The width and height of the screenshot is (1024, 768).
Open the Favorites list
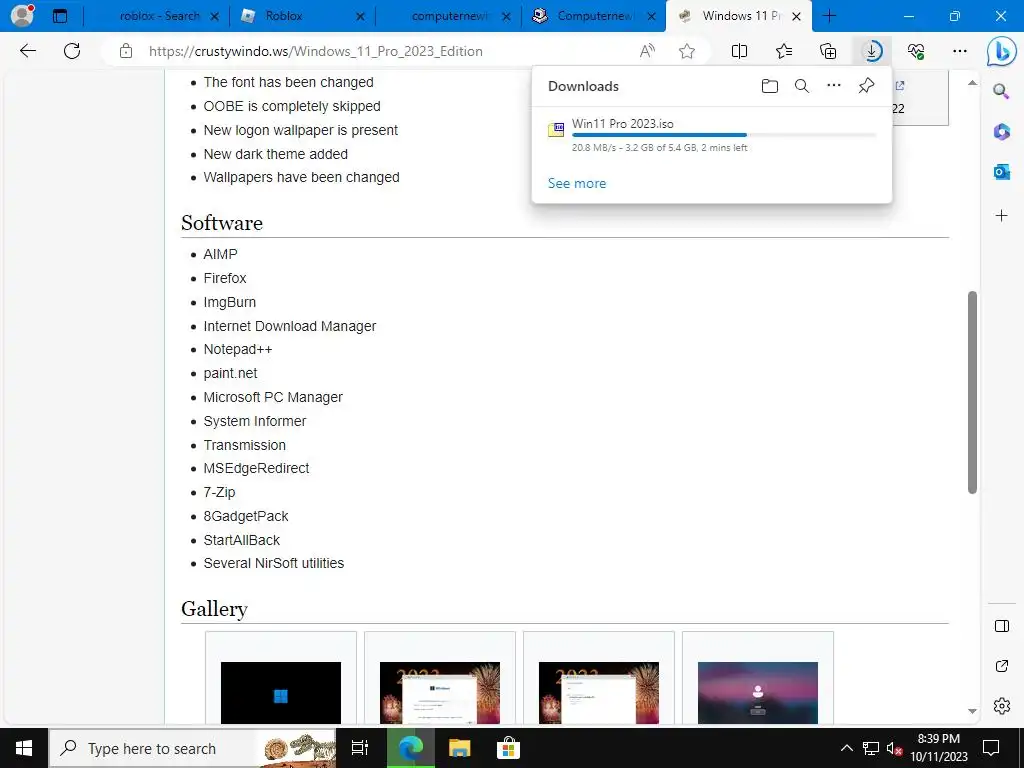[784, 51]
